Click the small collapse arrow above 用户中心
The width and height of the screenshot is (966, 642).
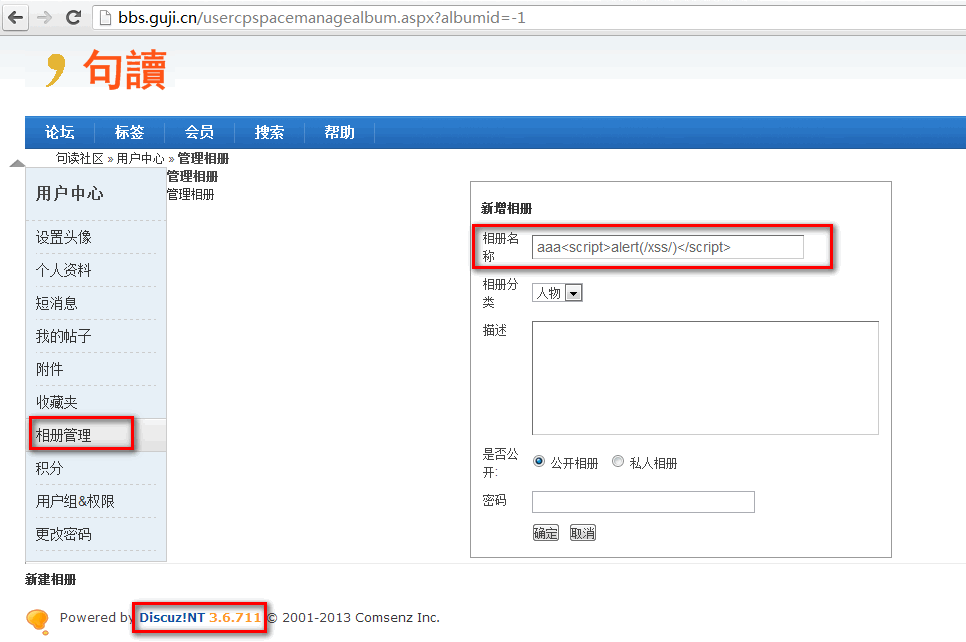[x=17, y=163]
